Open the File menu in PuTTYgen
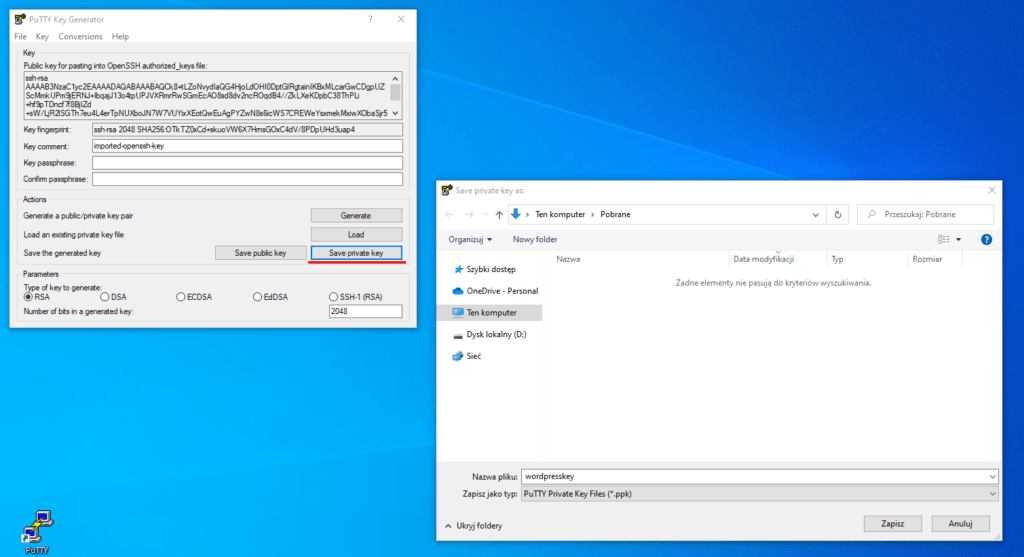This screenshot has height=557, width=1024. coord(20,37)
